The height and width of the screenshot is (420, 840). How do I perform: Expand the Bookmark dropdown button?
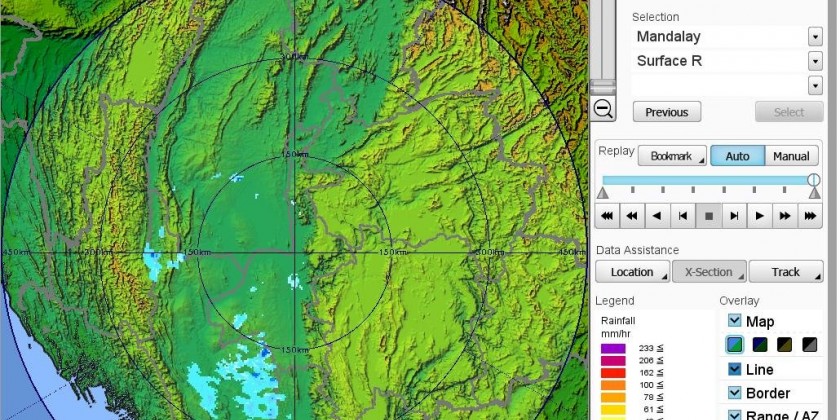[x=676, y=157]
